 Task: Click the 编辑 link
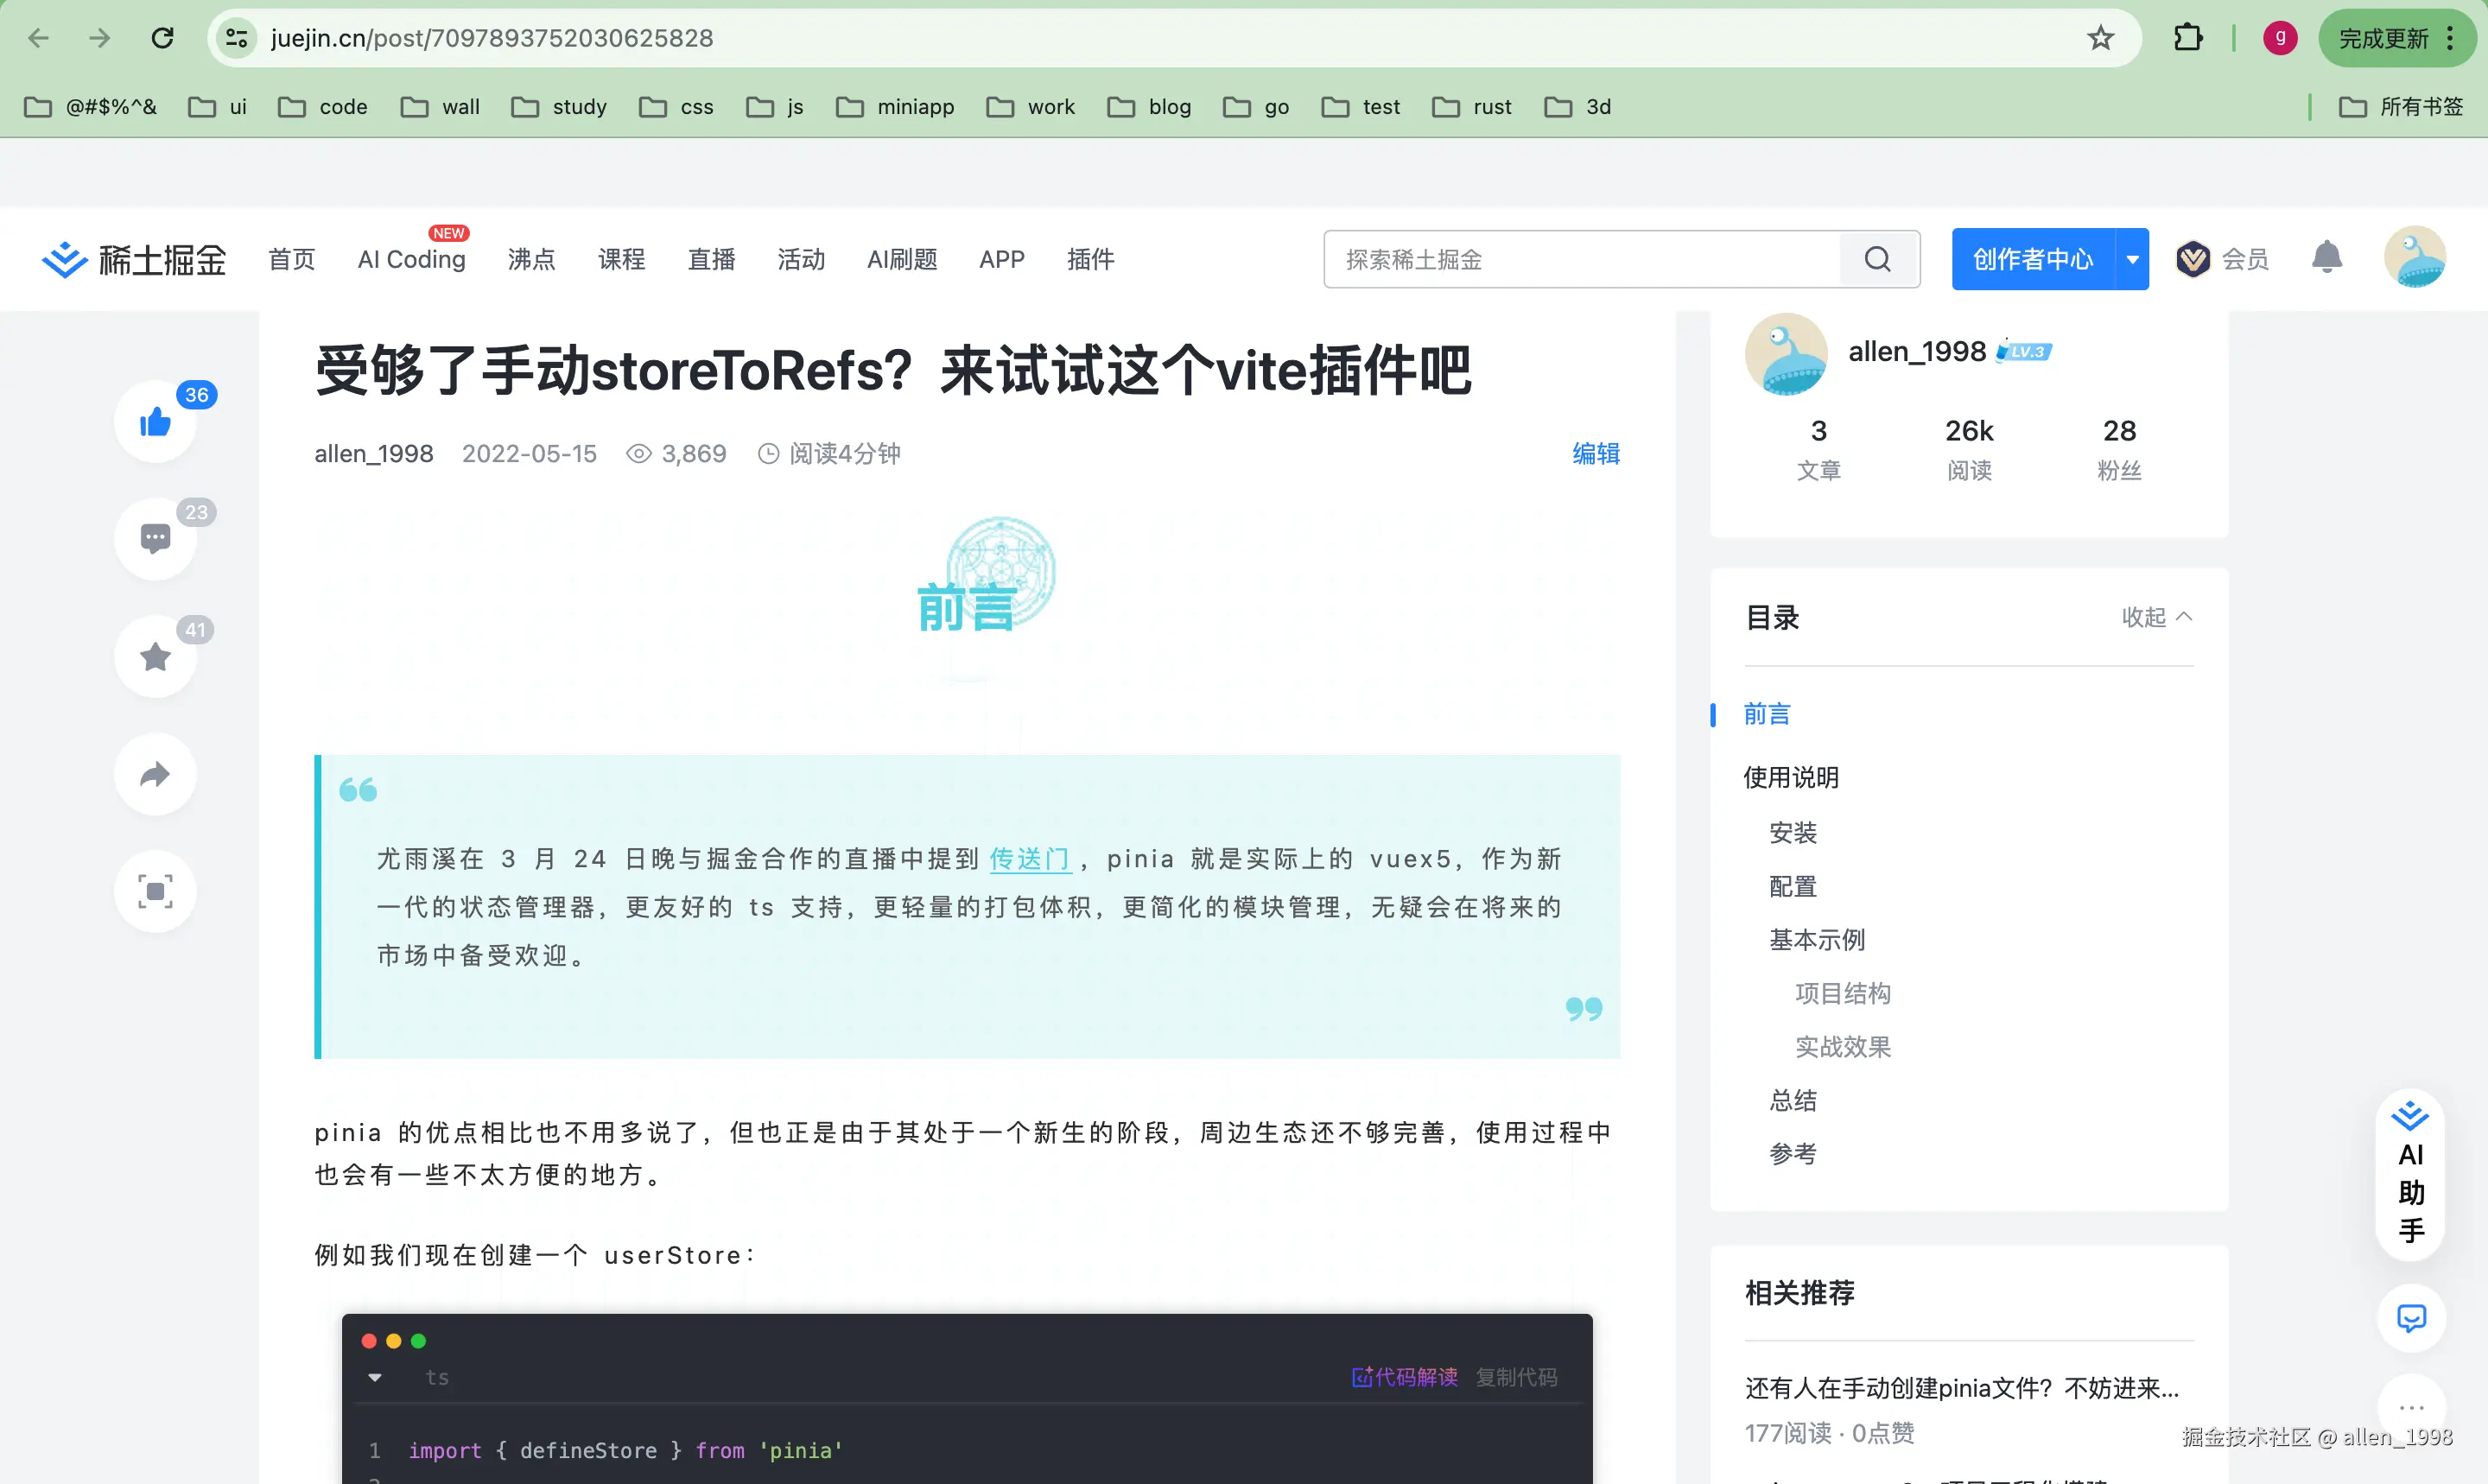tap(1595, 454)
